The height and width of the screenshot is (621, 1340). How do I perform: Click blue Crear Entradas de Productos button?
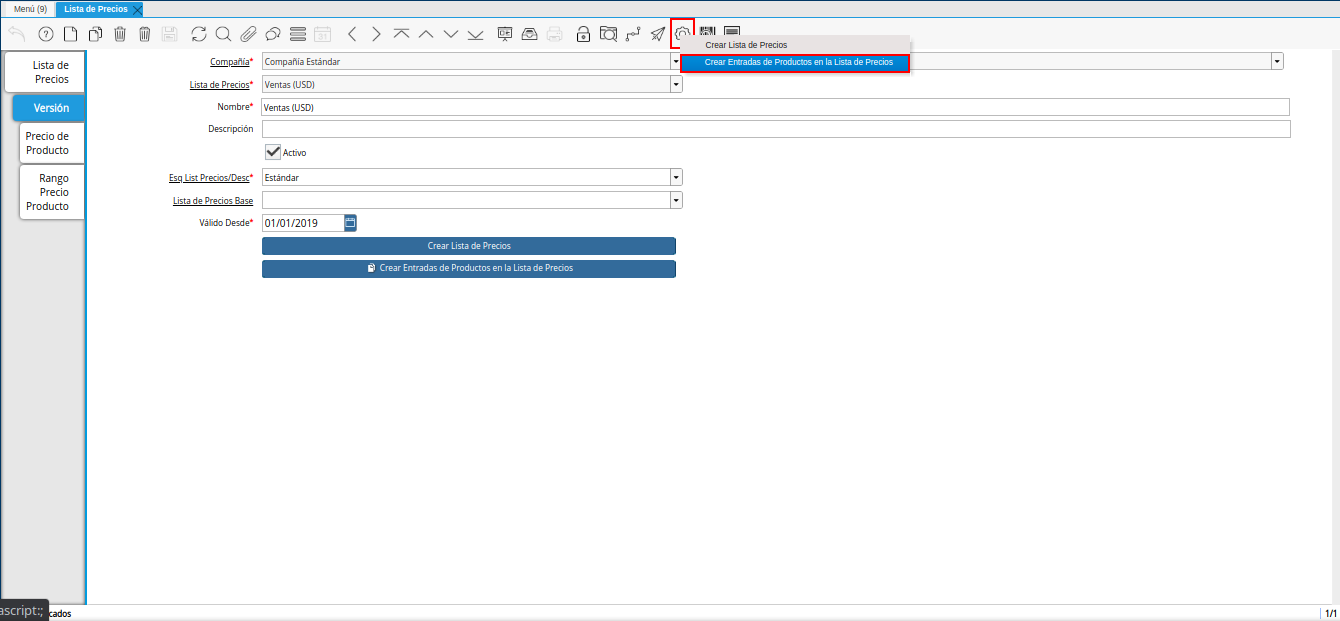click(x=469, y=269)
